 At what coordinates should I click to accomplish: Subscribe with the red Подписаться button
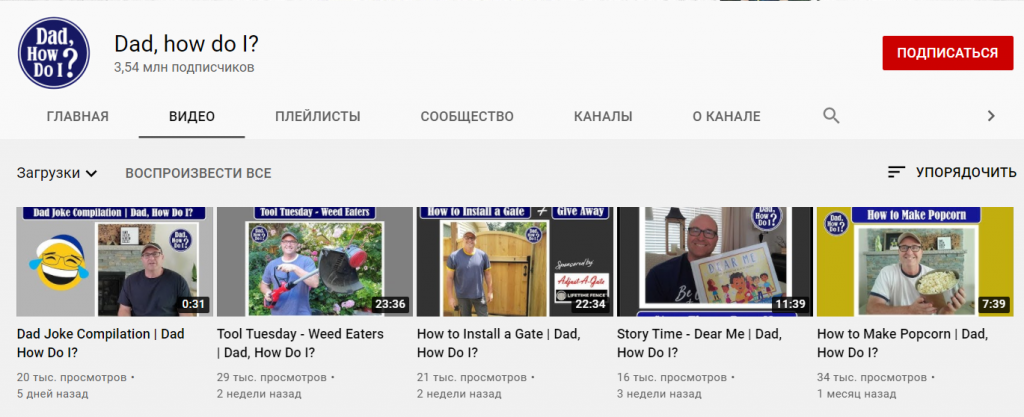click(946, 53)
